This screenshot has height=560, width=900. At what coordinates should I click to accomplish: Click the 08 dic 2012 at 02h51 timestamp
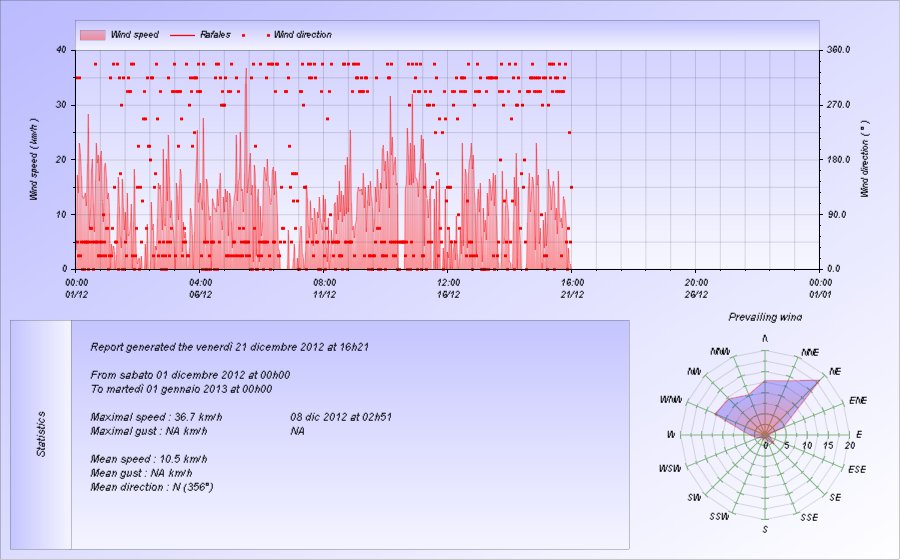pos(341,417)
